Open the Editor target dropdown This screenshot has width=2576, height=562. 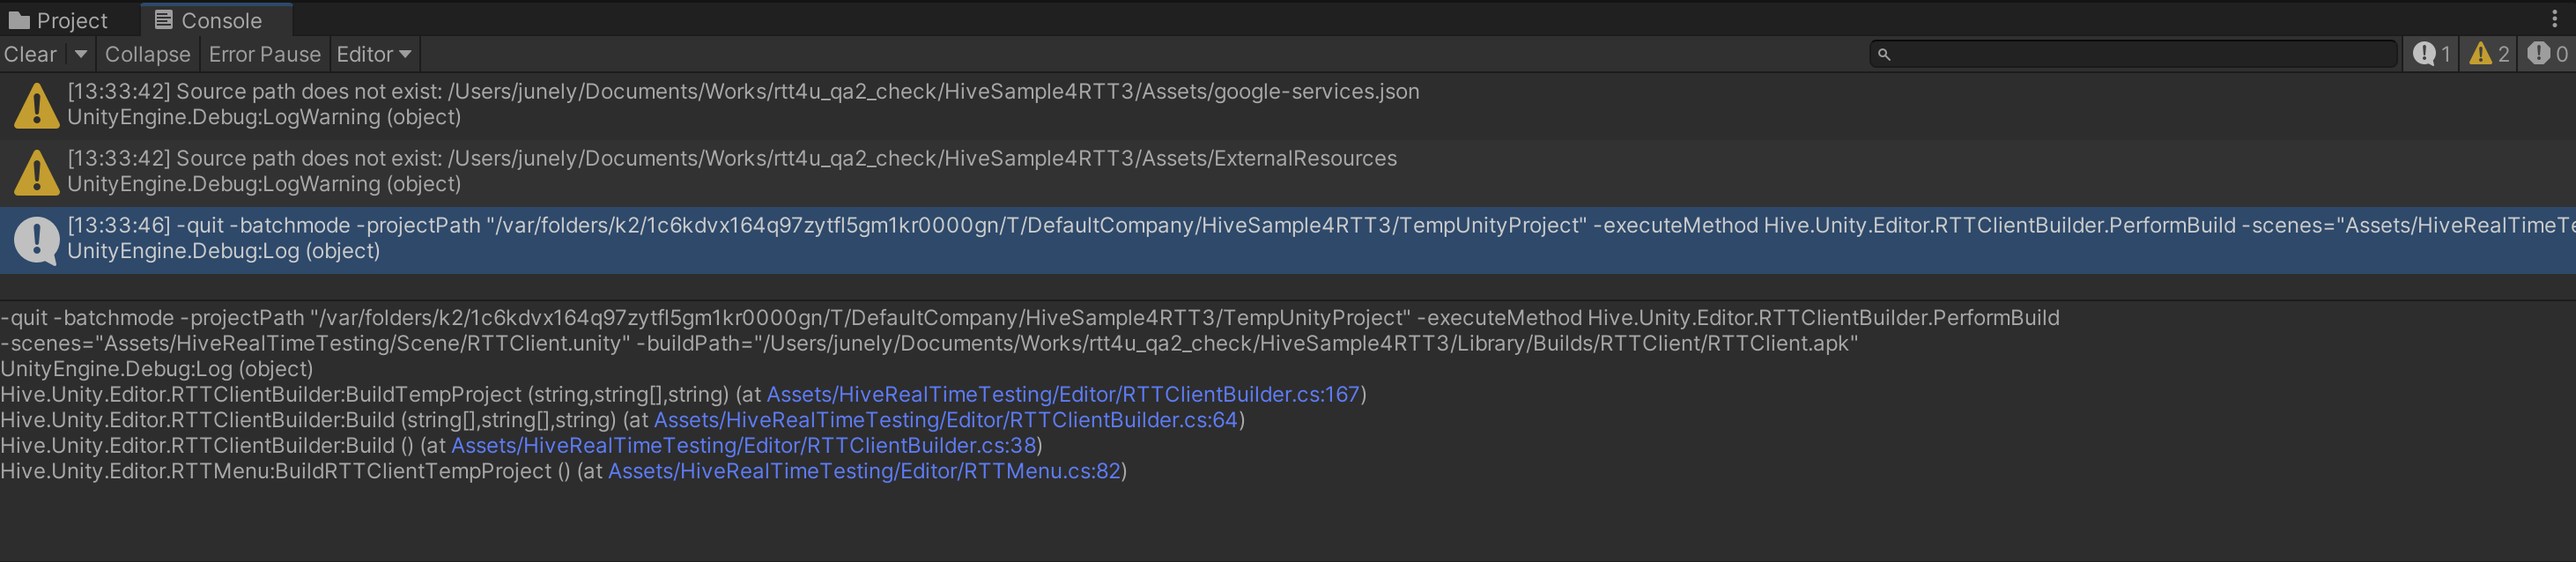coord(373,54)
